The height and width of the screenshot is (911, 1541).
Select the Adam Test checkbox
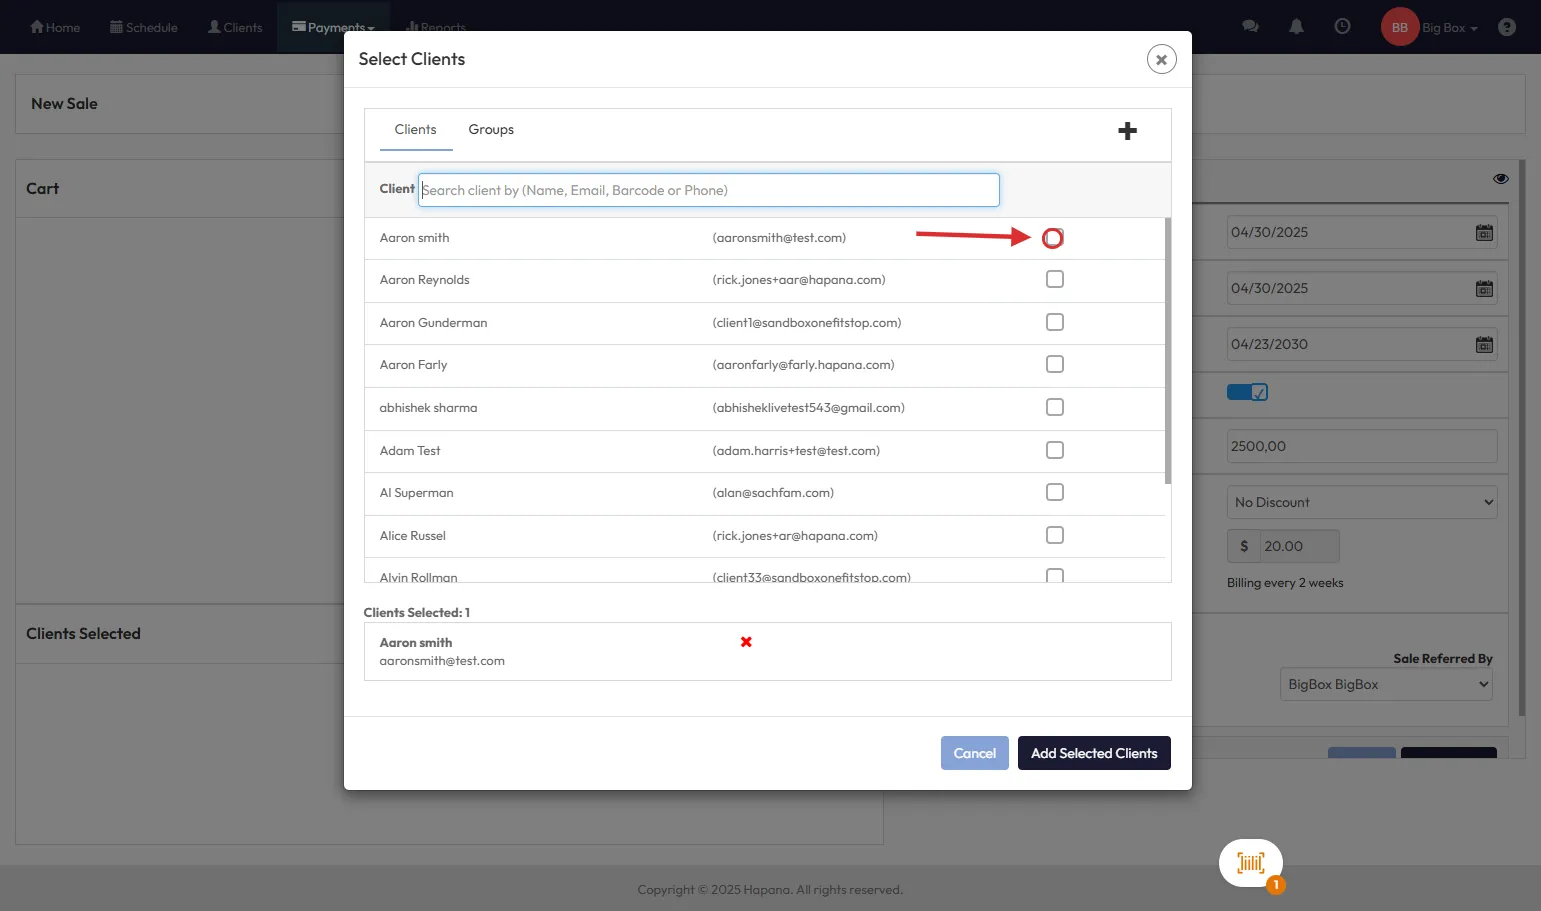point(1054,450)
